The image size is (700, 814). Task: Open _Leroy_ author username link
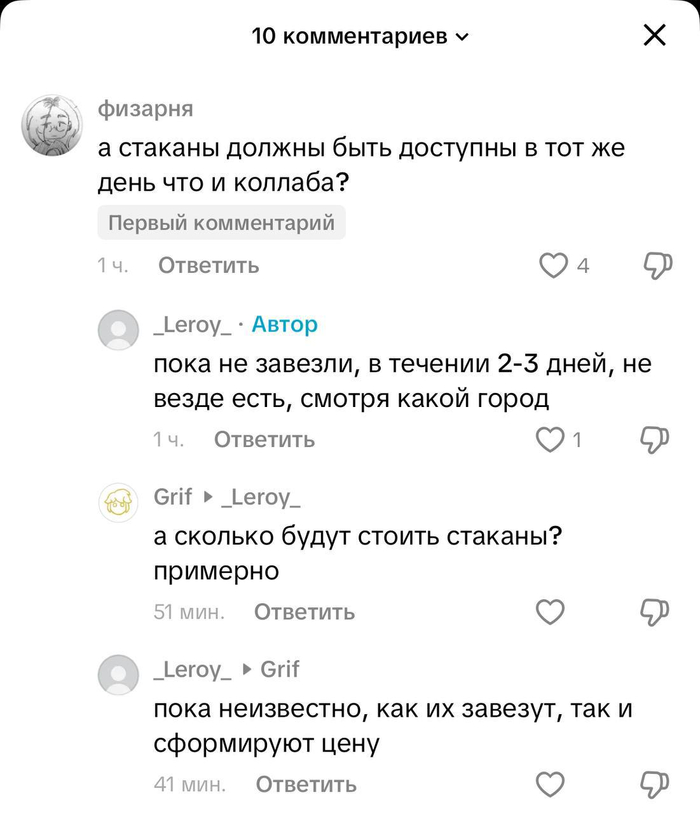(193, 324)
